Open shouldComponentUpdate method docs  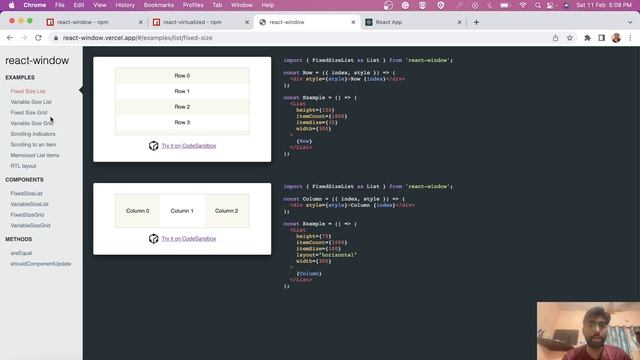point(41,264)
